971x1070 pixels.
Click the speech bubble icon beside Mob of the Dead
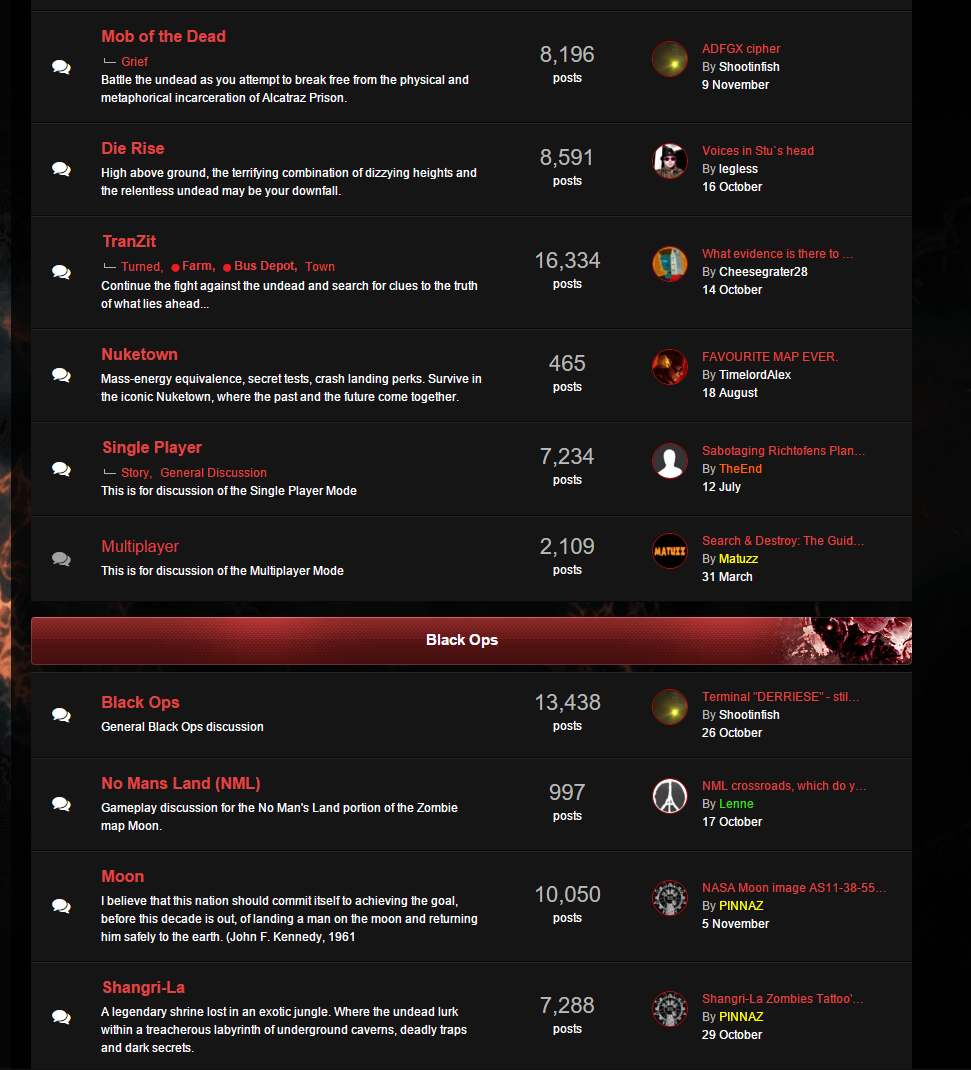(61, 67)
